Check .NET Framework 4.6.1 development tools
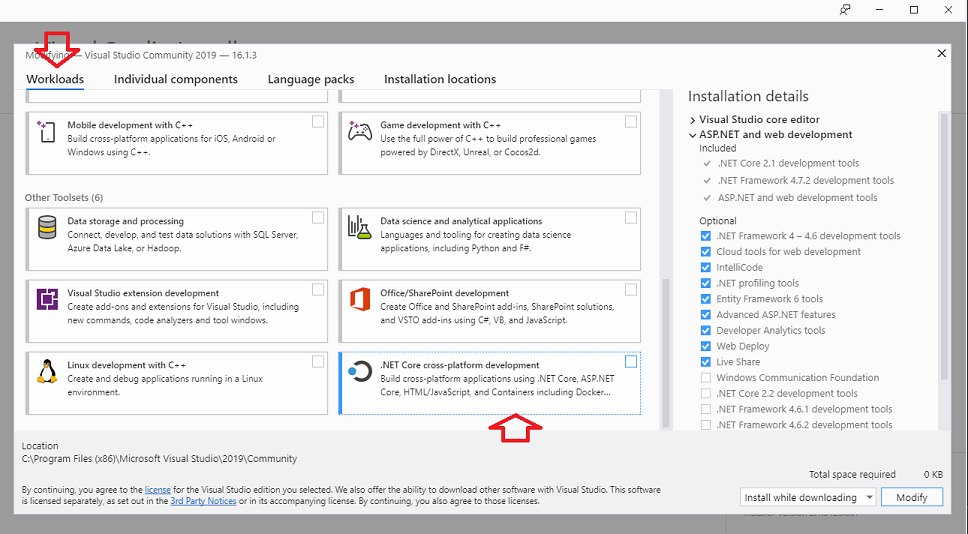Image resolution: width=968 pixels, height=534 pixels. (x=706, y=409)
